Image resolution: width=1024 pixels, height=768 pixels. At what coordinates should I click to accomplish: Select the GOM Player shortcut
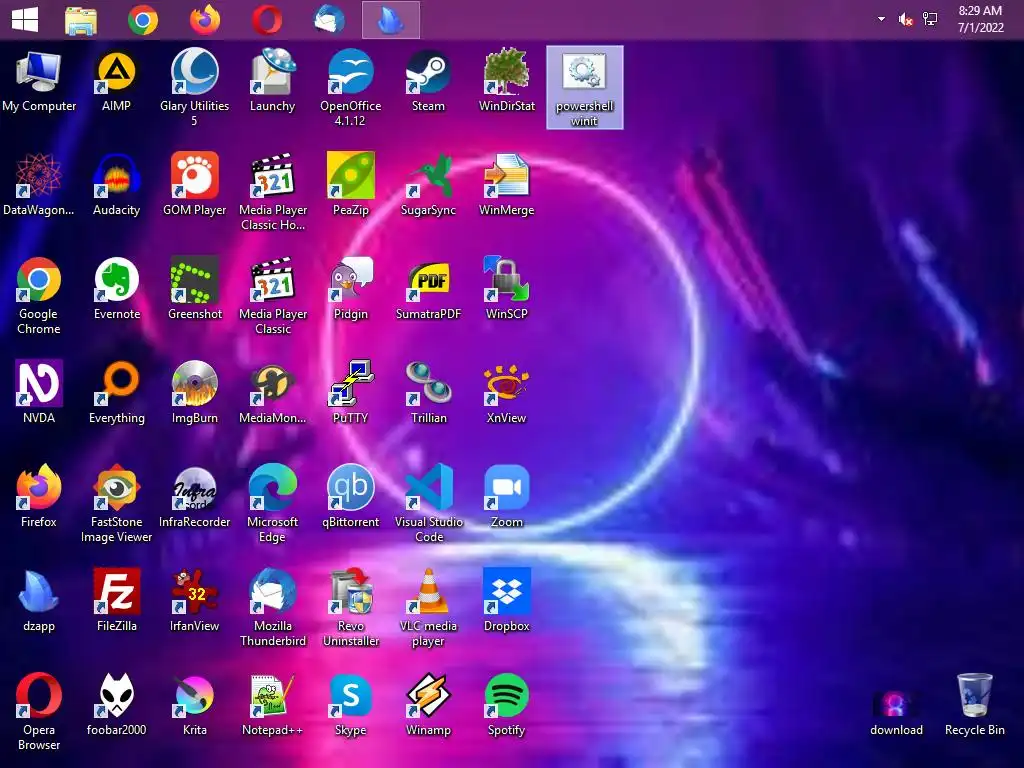195,185
